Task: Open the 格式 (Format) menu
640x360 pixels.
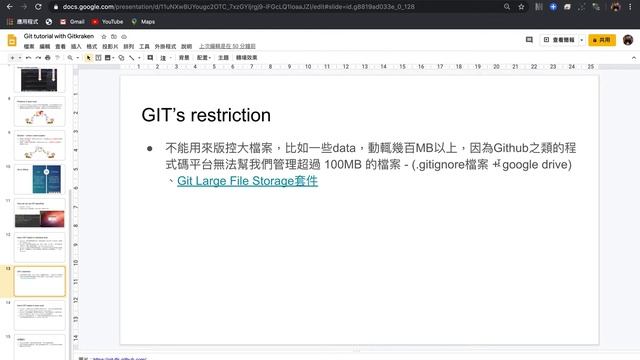Action: [92, 47]
